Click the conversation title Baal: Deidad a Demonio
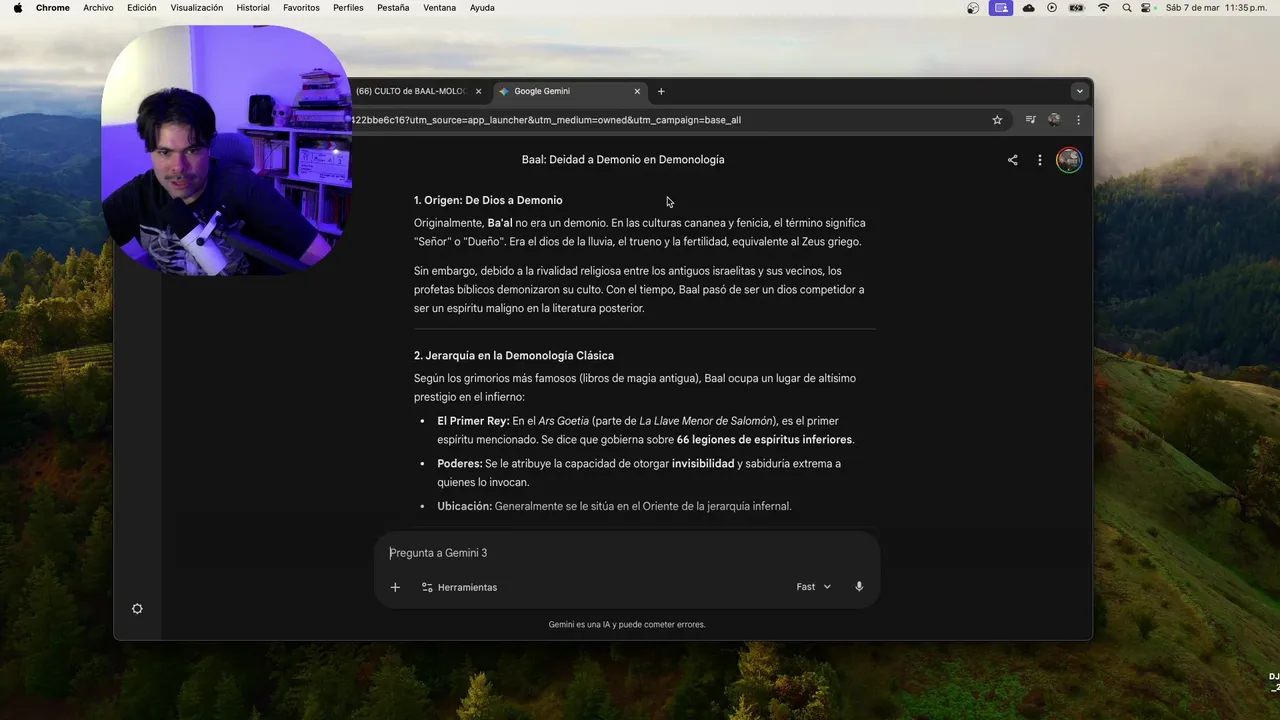The height and width of the screenshot is (720, 1280). tap(623, 160)
